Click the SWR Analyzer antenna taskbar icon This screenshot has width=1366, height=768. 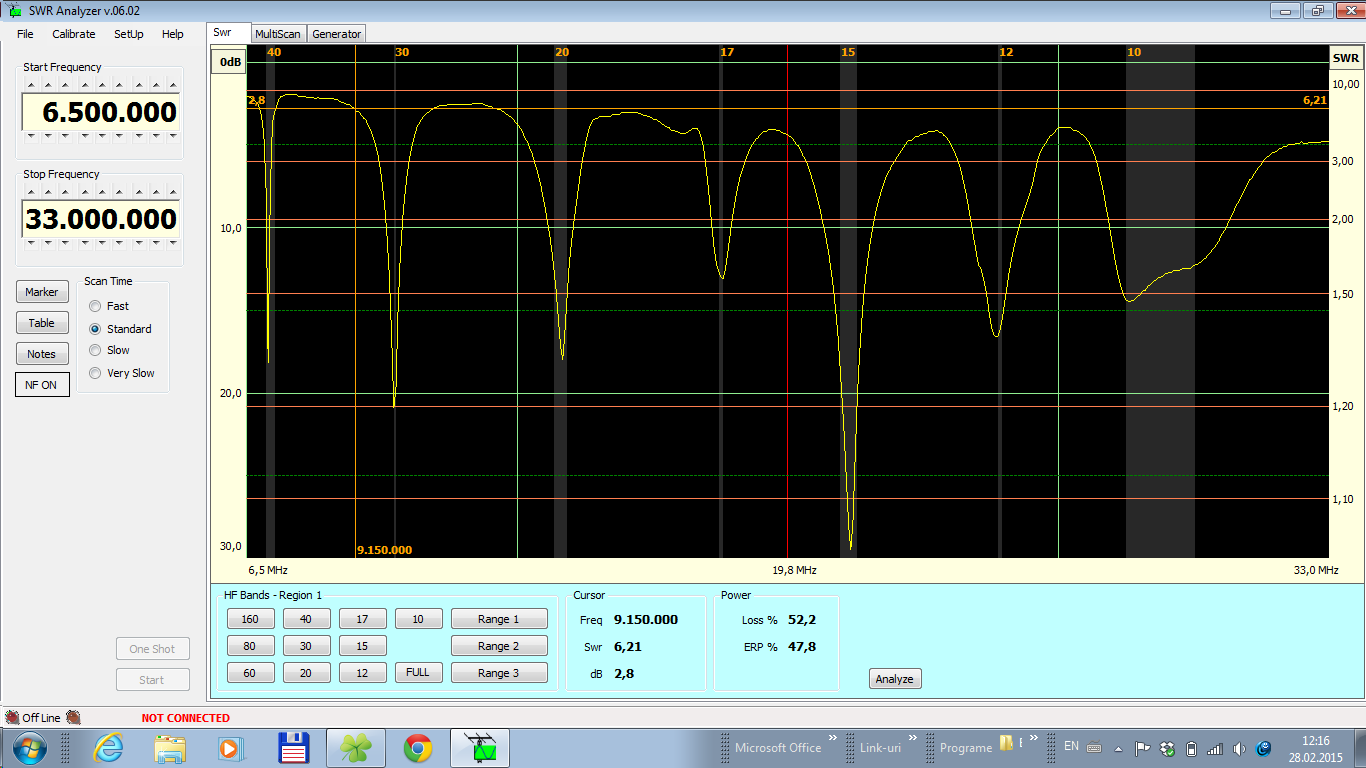[x=481, y=748]
